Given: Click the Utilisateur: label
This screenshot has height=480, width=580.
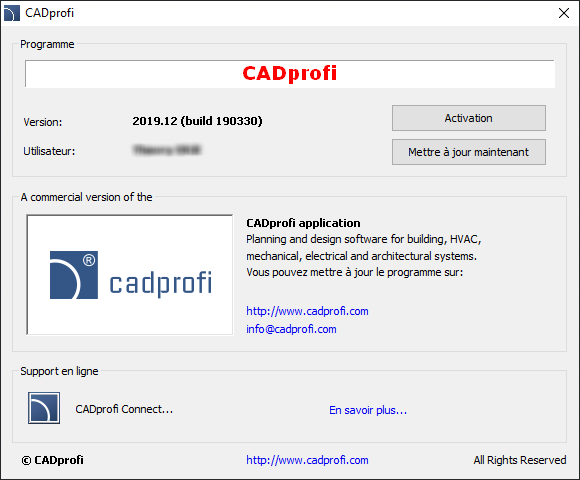Looking at the screenshot, I should pos(49,151).
